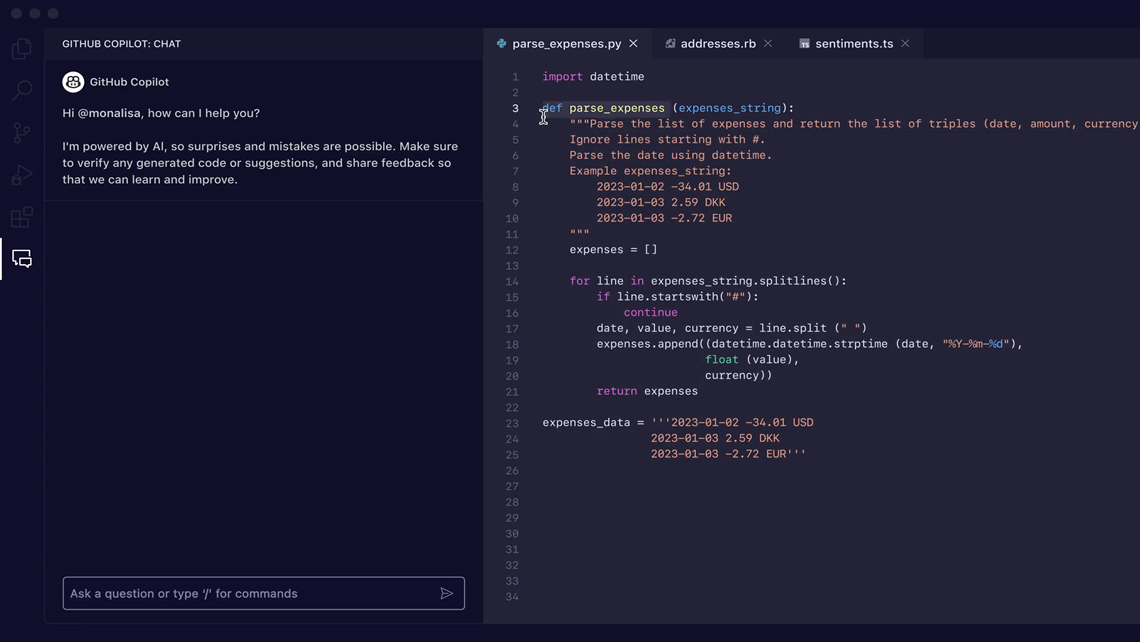1140x642 pixels.
Task: Switch to the parse_expenses.py tab
Action: [567, 44]
